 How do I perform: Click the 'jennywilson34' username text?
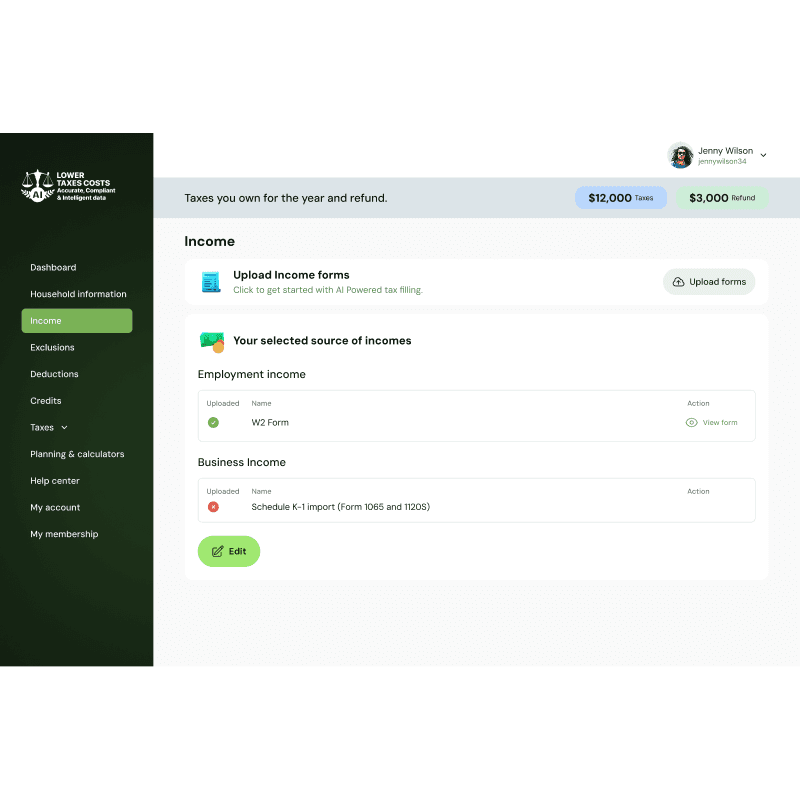coord(722,162)
